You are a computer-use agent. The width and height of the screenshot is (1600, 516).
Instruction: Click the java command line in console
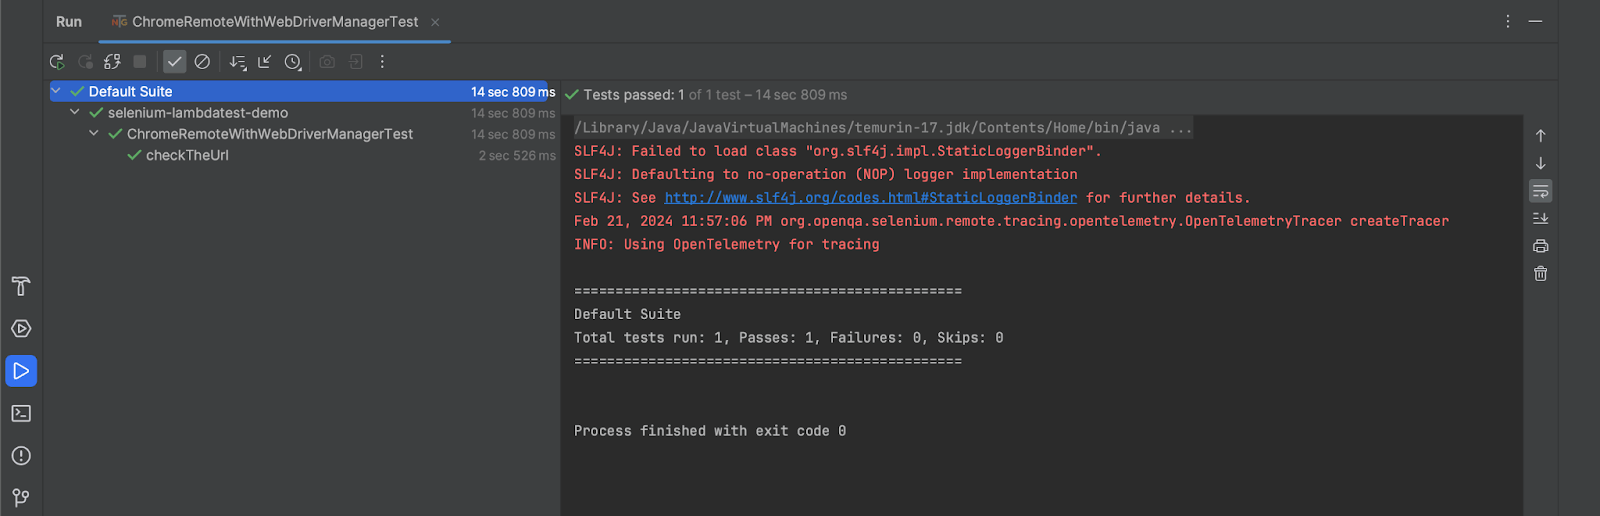point(883,128)
